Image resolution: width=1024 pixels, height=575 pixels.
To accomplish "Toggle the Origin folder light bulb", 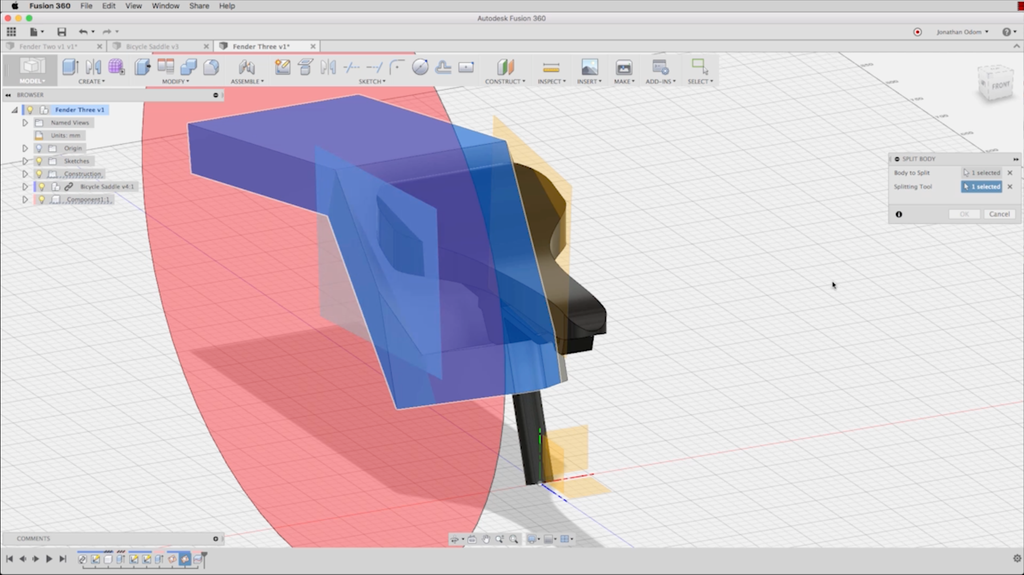I will tap(39, 148).
